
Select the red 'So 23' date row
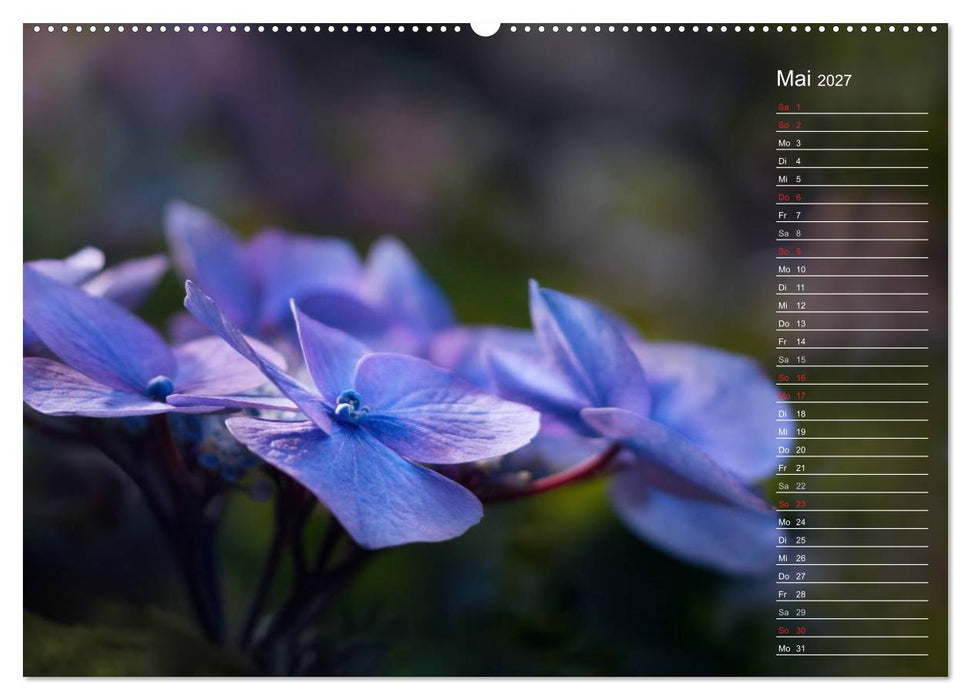pyautogui.click(x=852, y=504)
